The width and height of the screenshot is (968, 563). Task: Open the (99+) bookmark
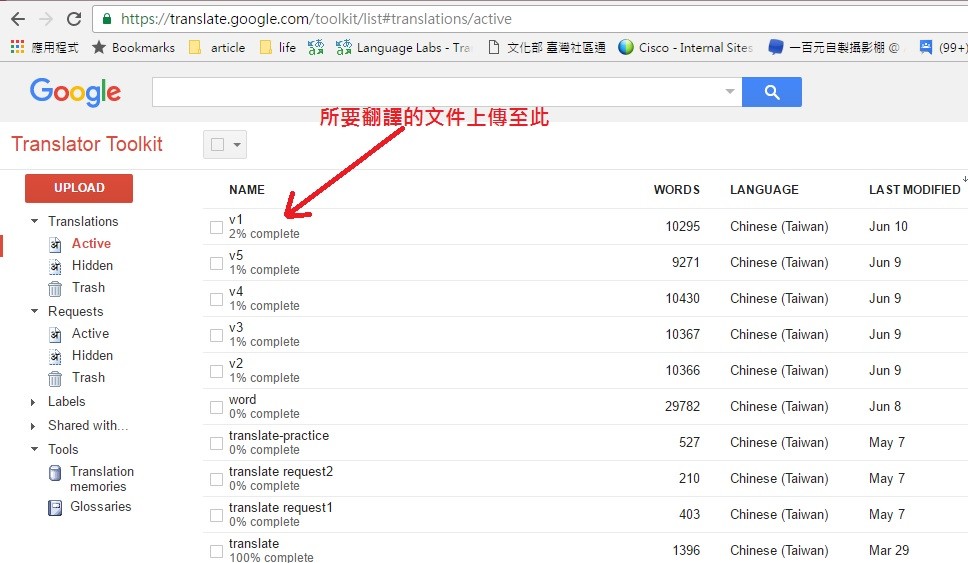click(943, 48)
